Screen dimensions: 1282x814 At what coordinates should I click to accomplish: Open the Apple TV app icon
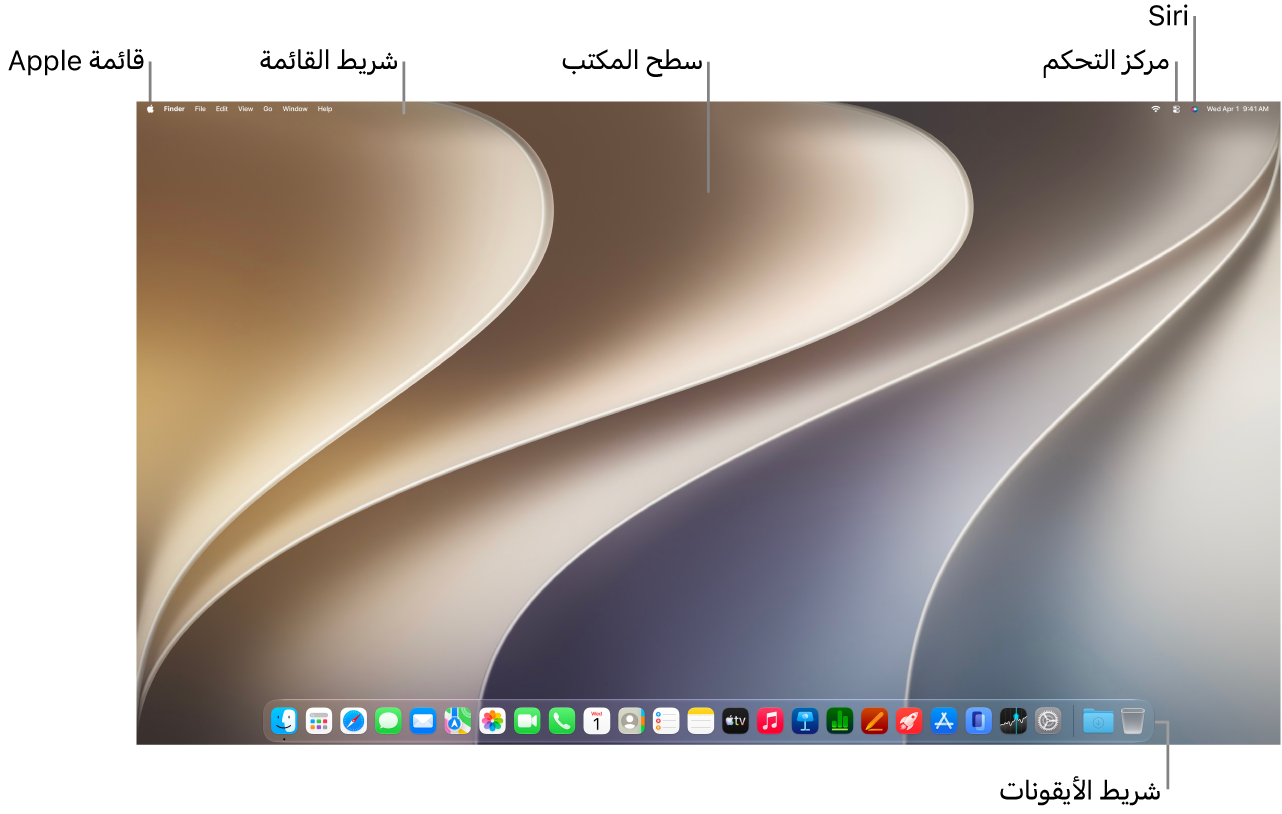pos(735,720)
